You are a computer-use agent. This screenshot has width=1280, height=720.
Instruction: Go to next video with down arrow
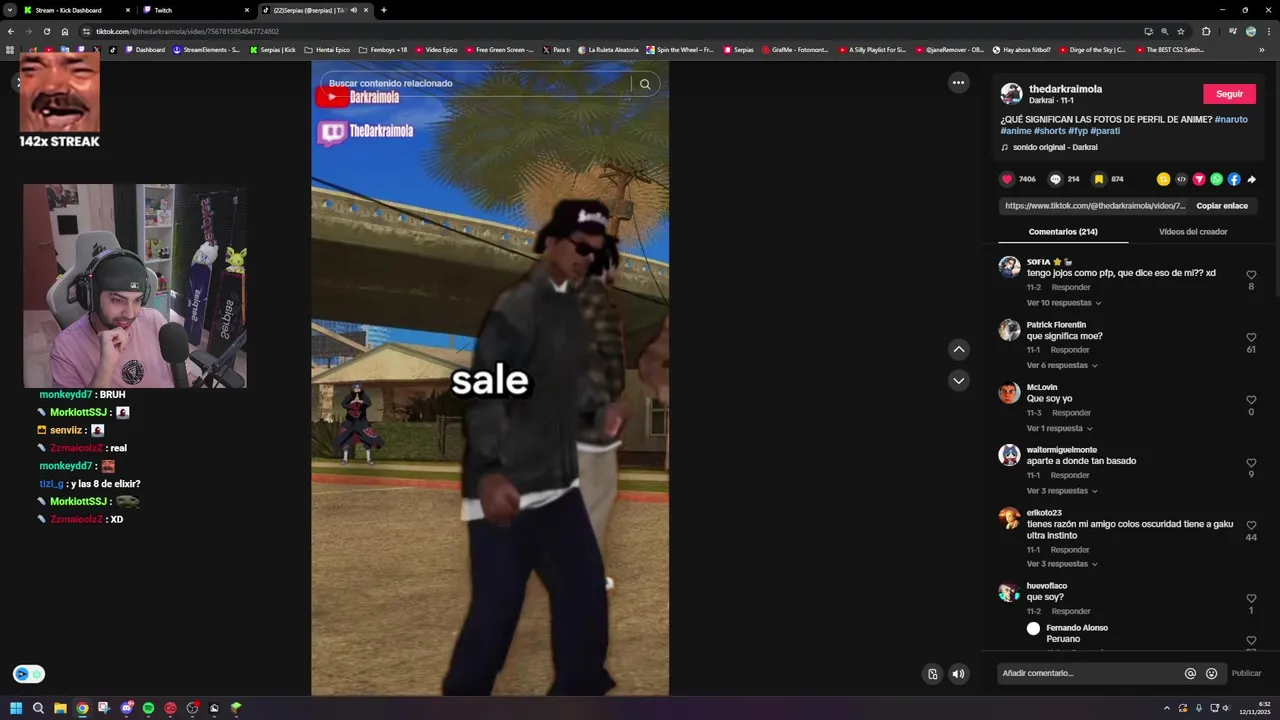959,380
